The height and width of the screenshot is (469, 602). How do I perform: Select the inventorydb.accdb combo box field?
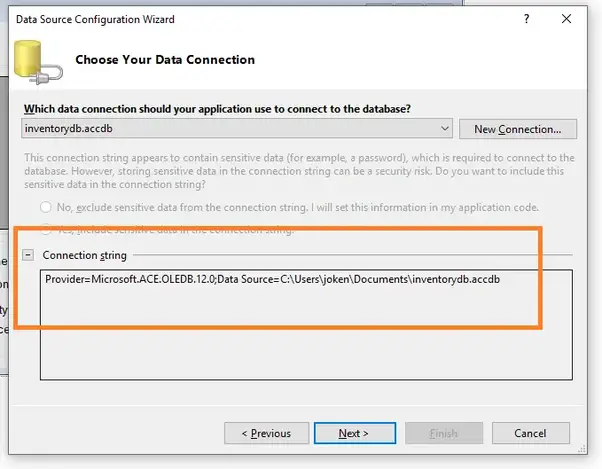(x=230, y=128)
